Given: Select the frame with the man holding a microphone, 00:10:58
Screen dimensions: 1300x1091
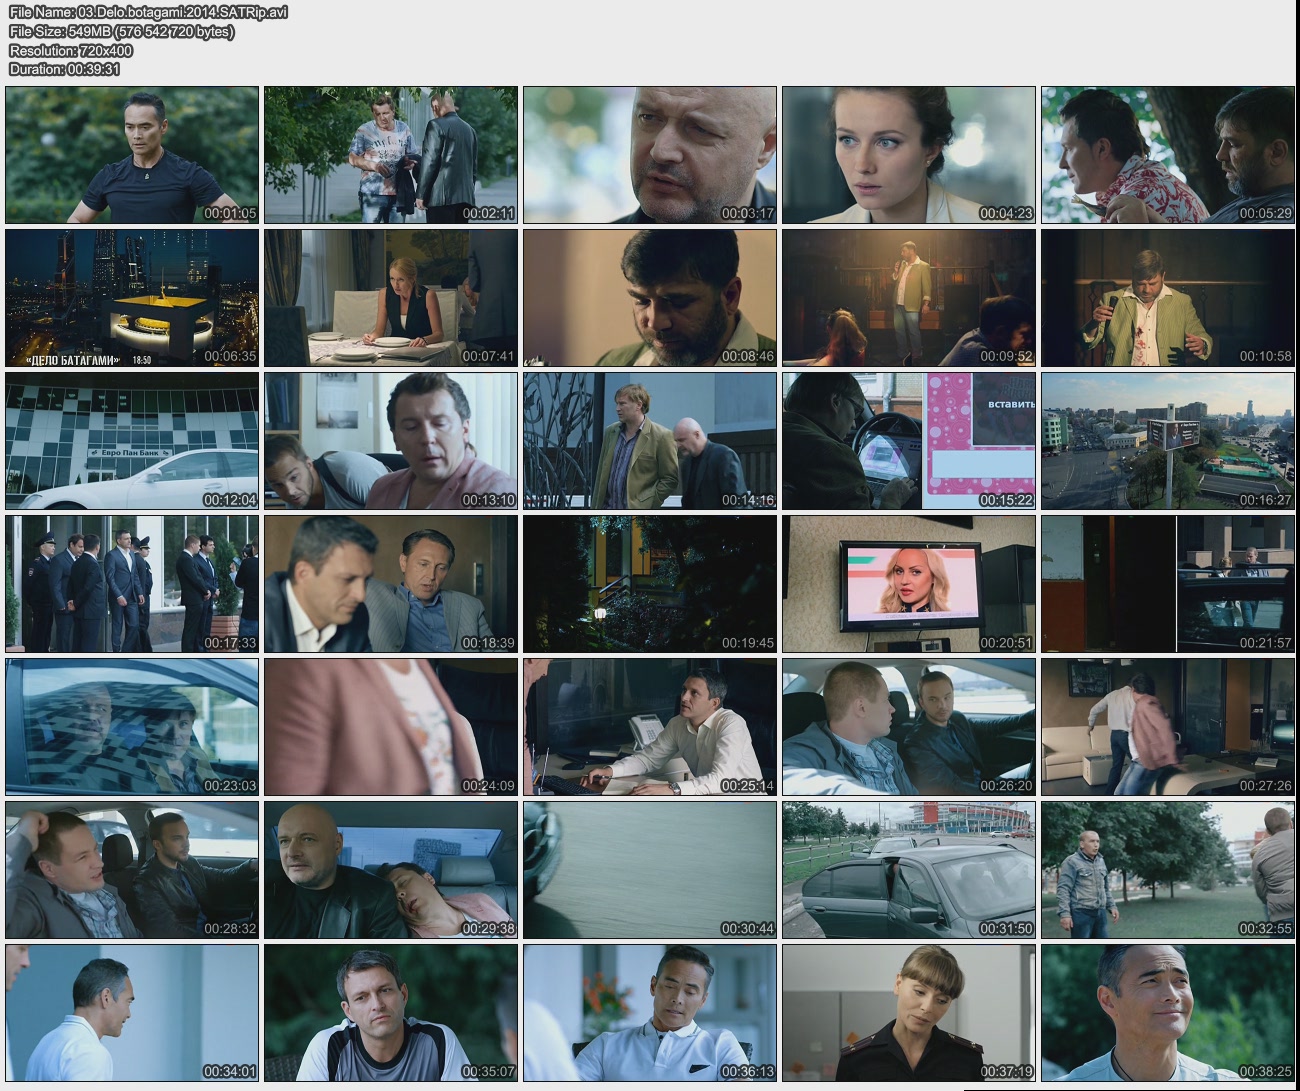Looking at the screenshot, I should 1167,298.
